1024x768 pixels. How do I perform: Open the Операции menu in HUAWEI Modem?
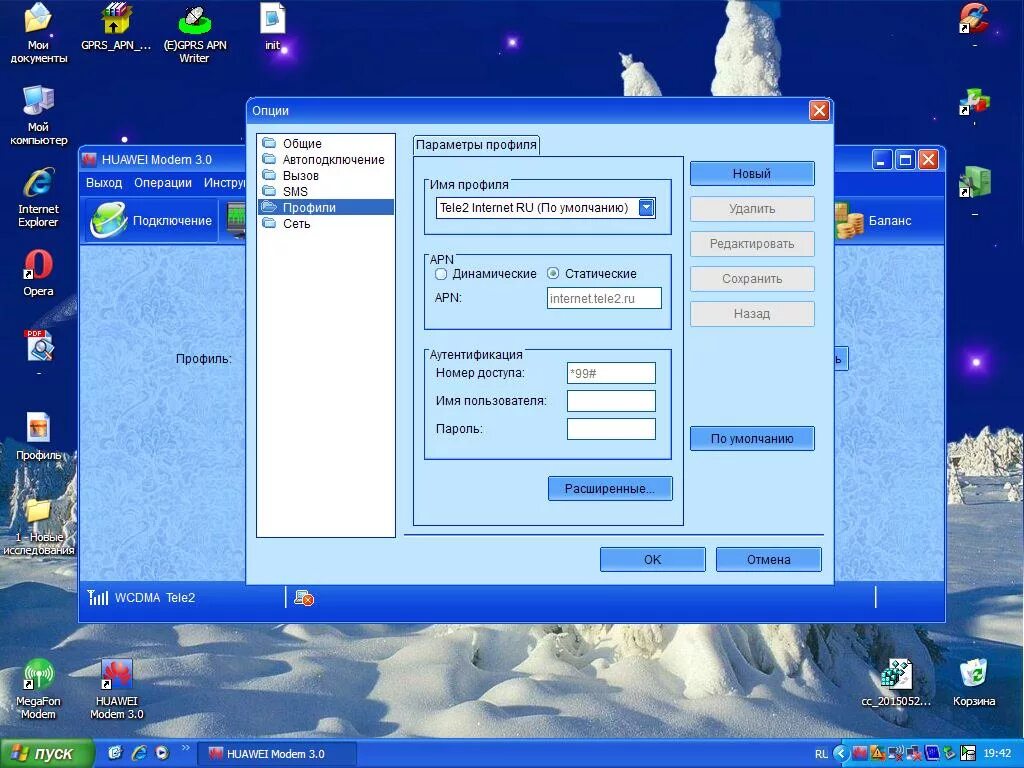click(x=163, y=183)
